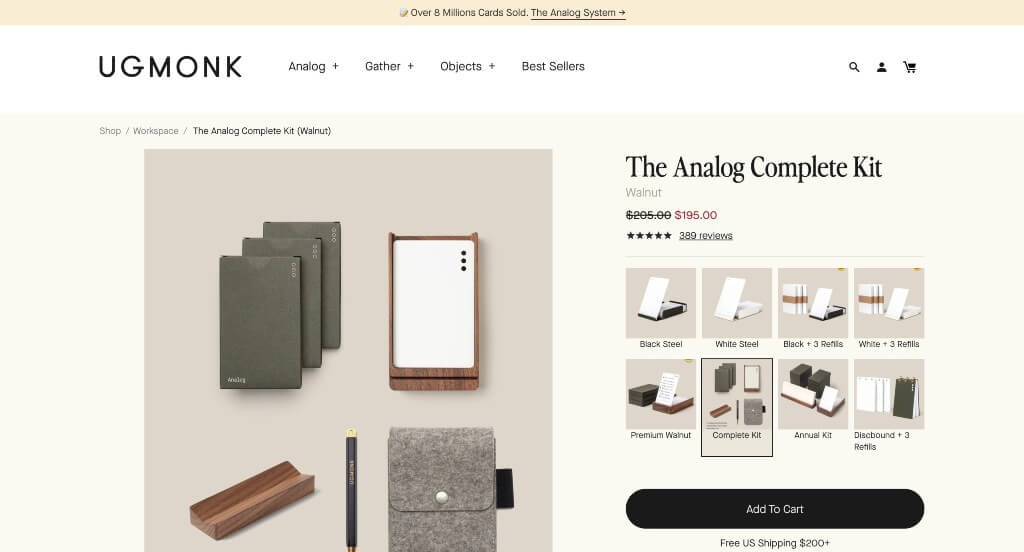The height and width of the screenshot is (552, 1024).
Task: Pick the Premium Walnut variant
Action: pyautogui.click(x=661, y=400)
